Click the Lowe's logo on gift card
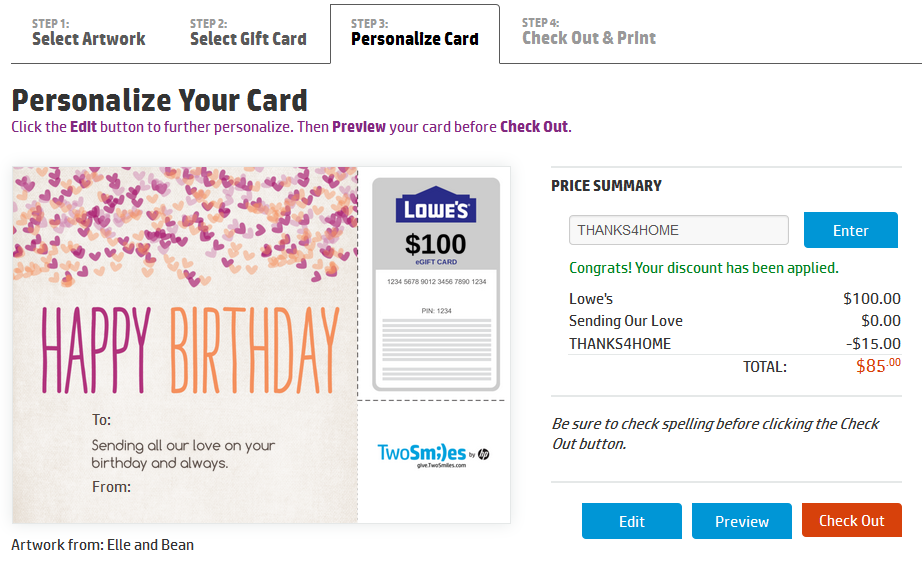This screenshot has height=562, width=922. 436,205
